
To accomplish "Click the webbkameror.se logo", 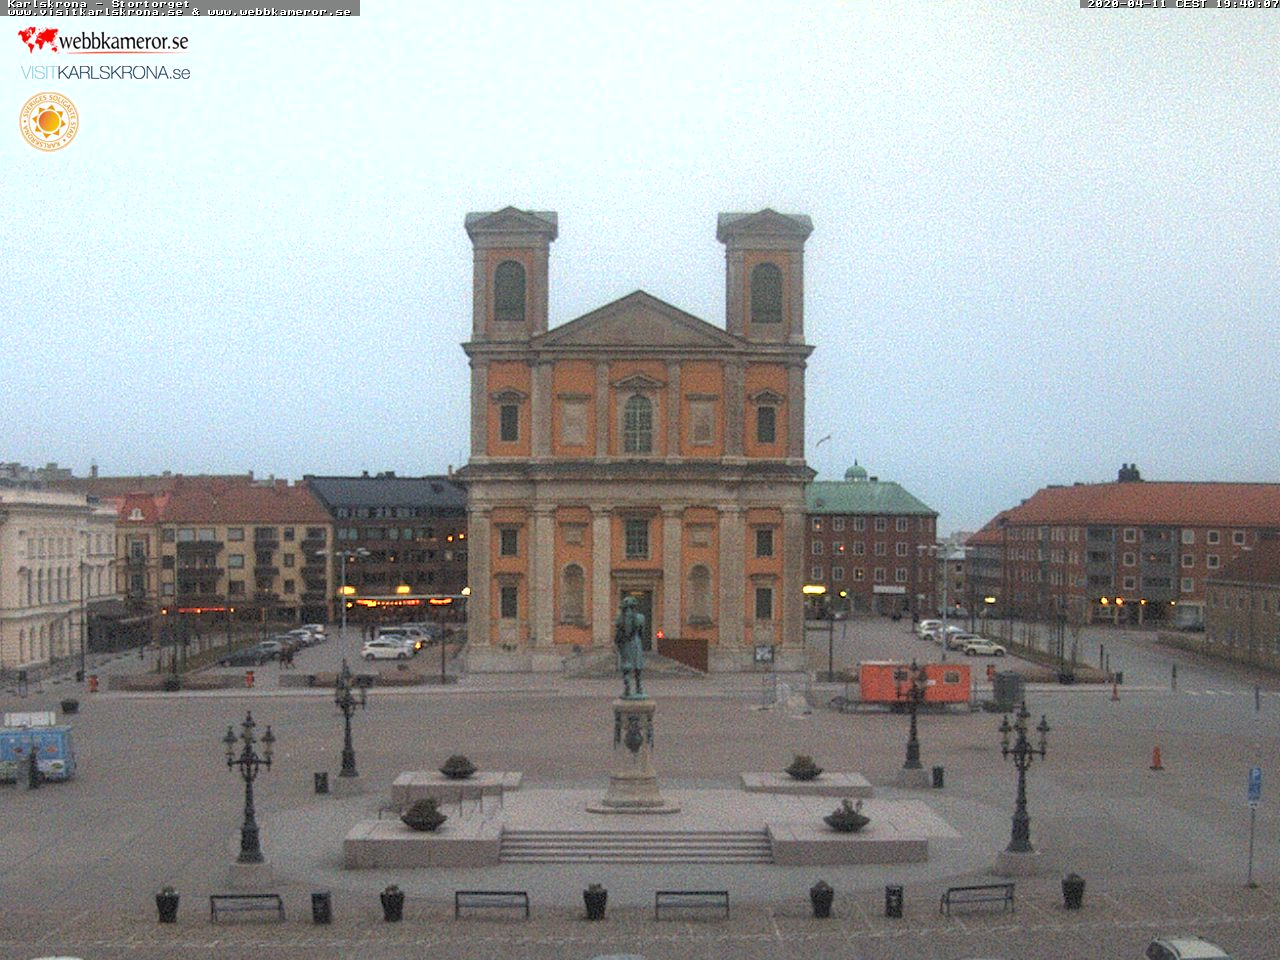I will [x=103, y=40].
